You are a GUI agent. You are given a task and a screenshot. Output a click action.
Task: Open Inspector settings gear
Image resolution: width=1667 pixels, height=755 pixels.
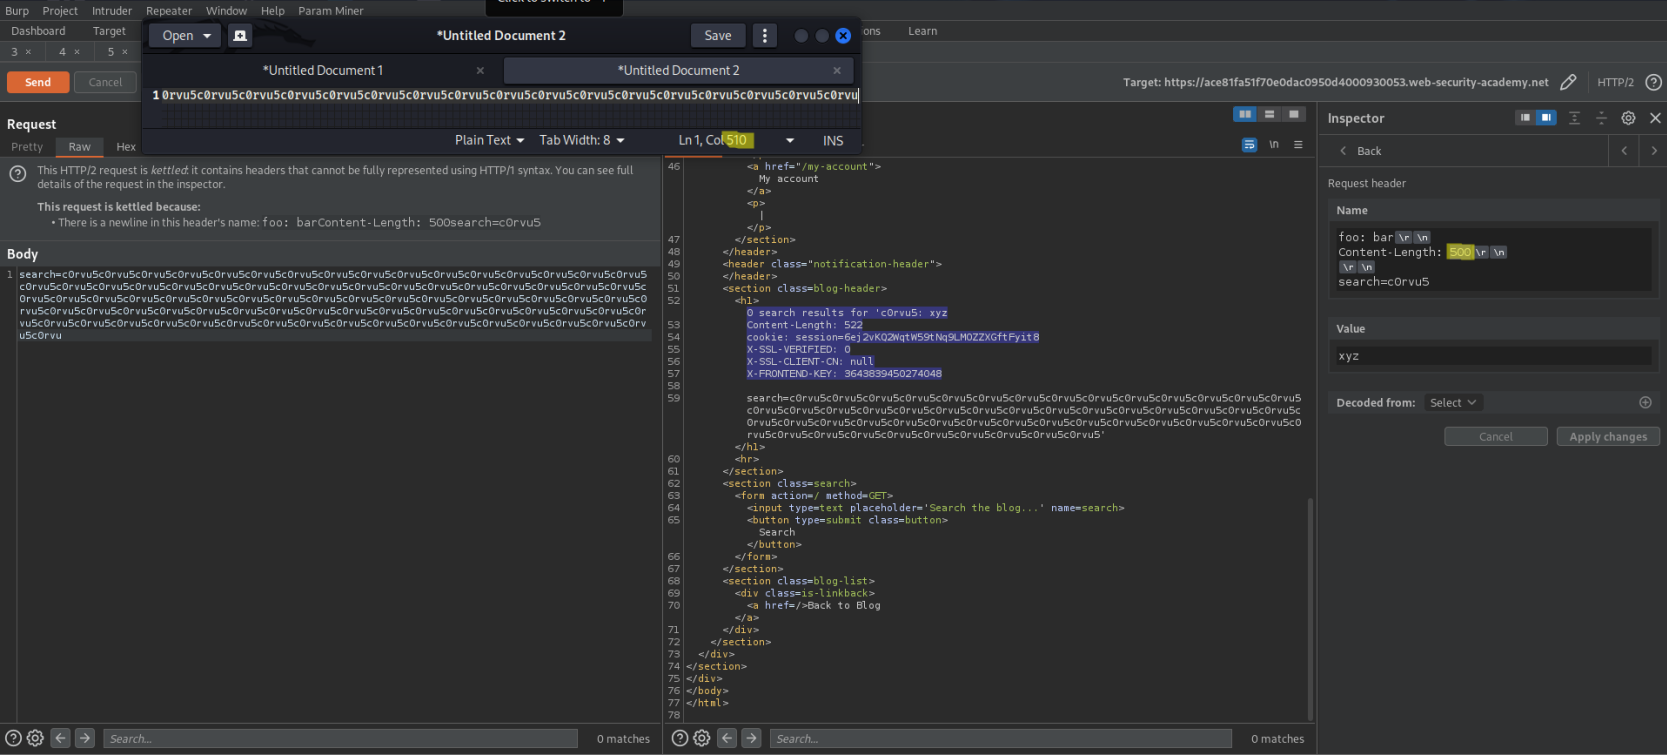pyautogui.click(x=1628, y=118)
